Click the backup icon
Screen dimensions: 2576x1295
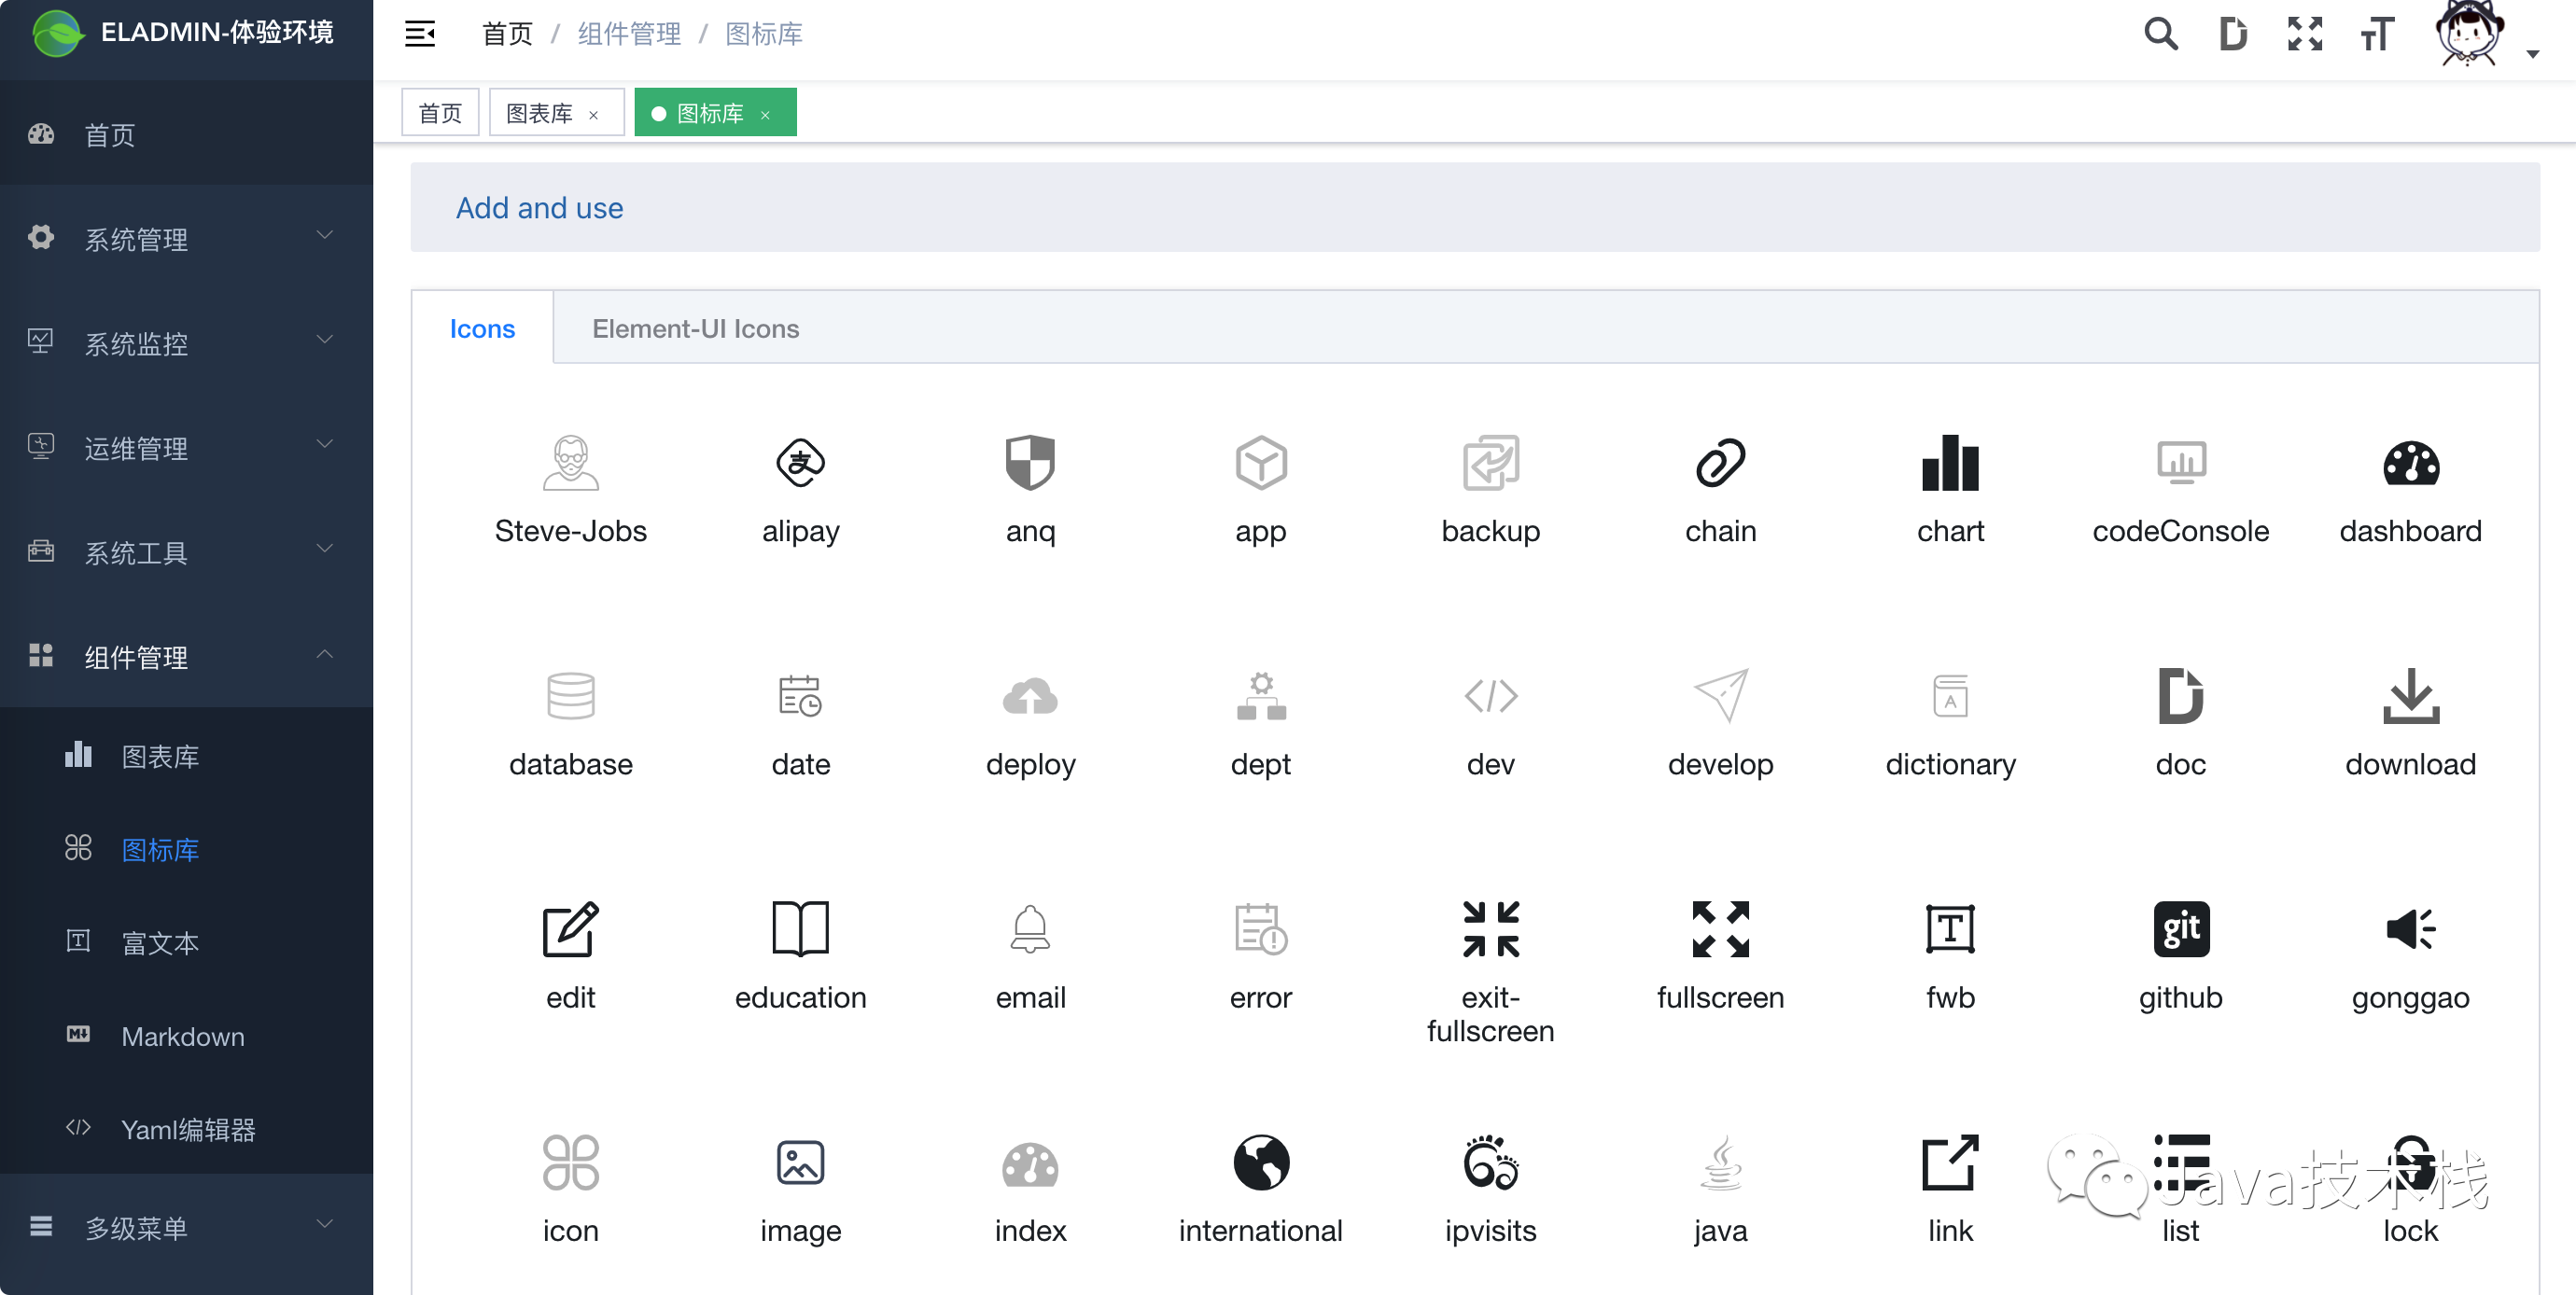click(1490, 463)
